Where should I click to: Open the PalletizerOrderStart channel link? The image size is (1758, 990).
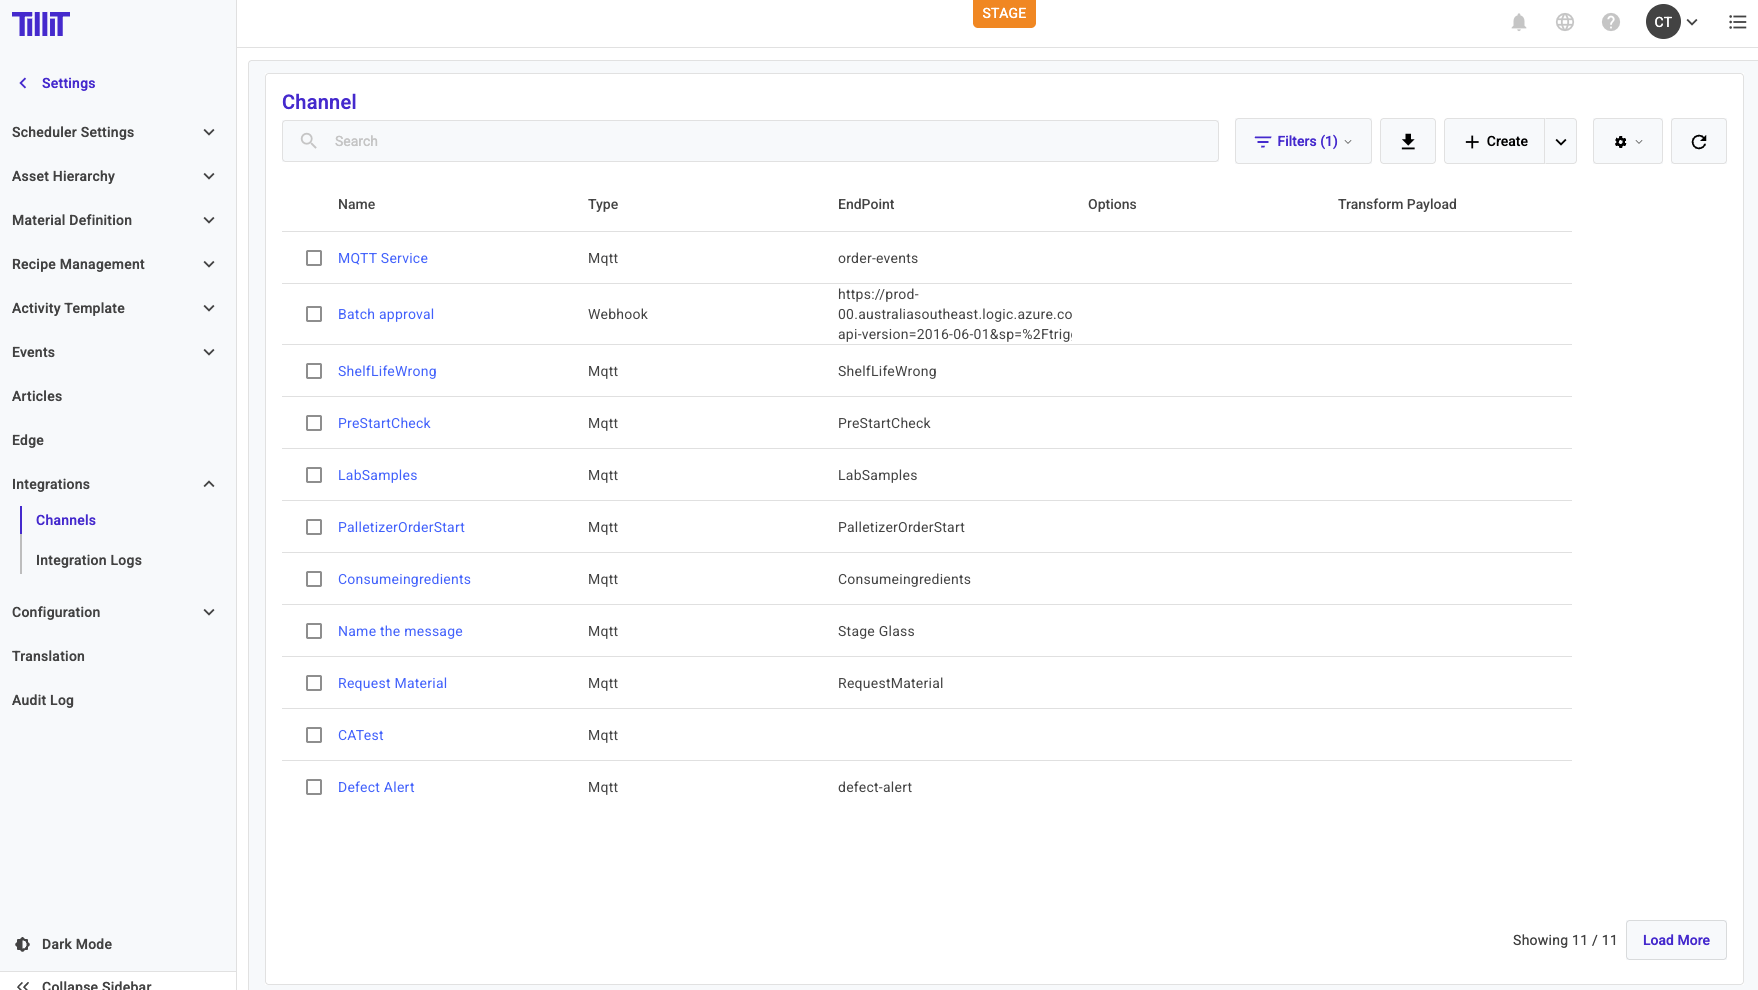point(401,527)
